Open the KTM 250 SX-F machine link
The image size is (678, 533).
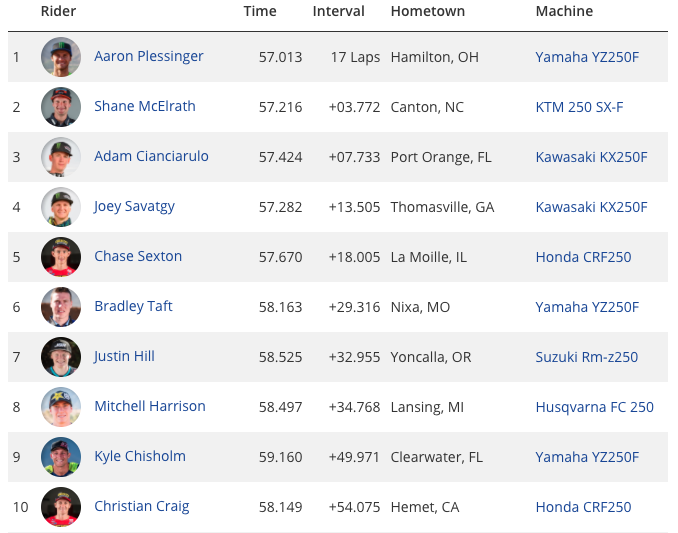tap(579, 107)
